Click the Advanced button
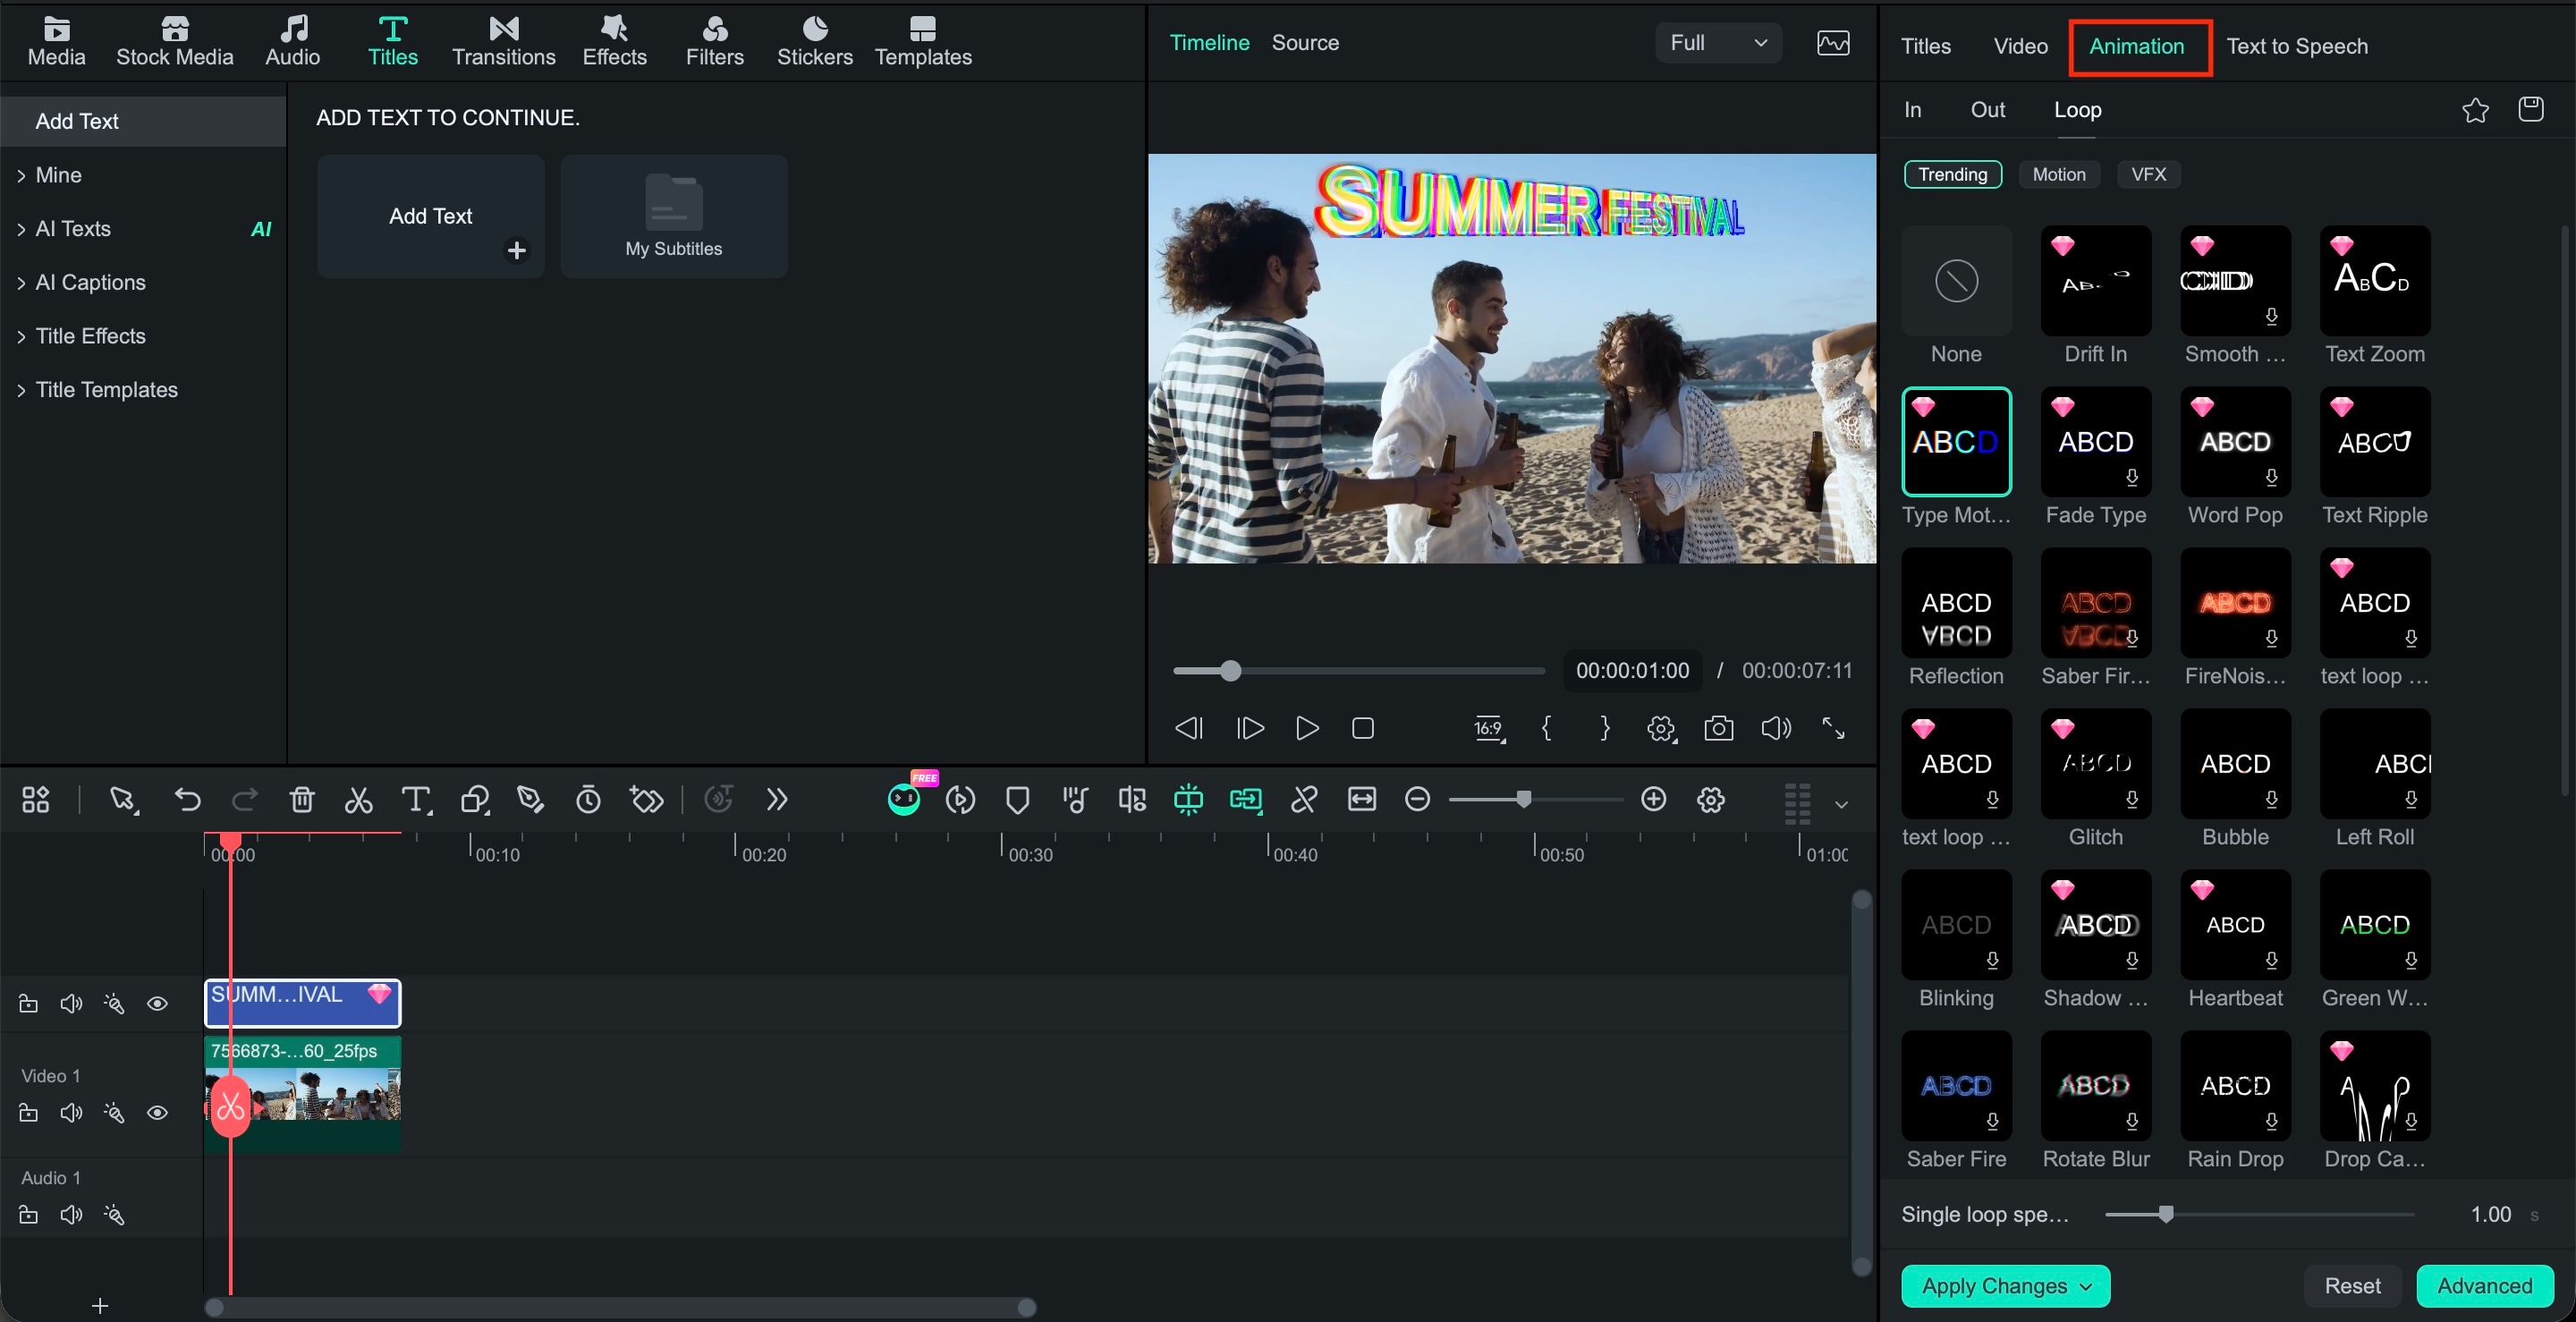The height and width of the screenshot is (1322, 2576). (x=2484, y=1286)
